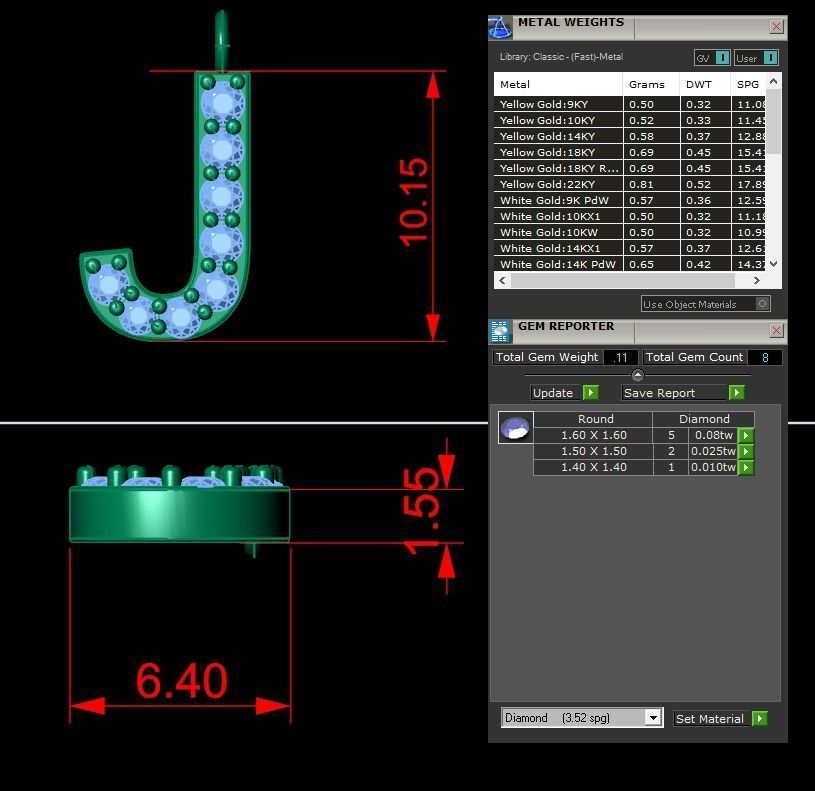Click the 0.010tw weight cell
The image size is (815, 791).
coord(713,467)
